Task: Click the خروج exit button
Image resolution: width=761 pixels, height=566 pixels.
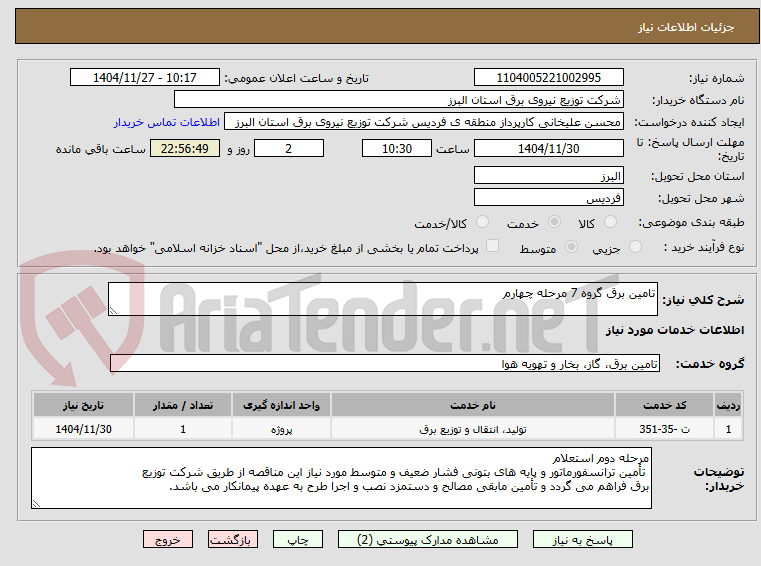Action: tap(167, 539)
